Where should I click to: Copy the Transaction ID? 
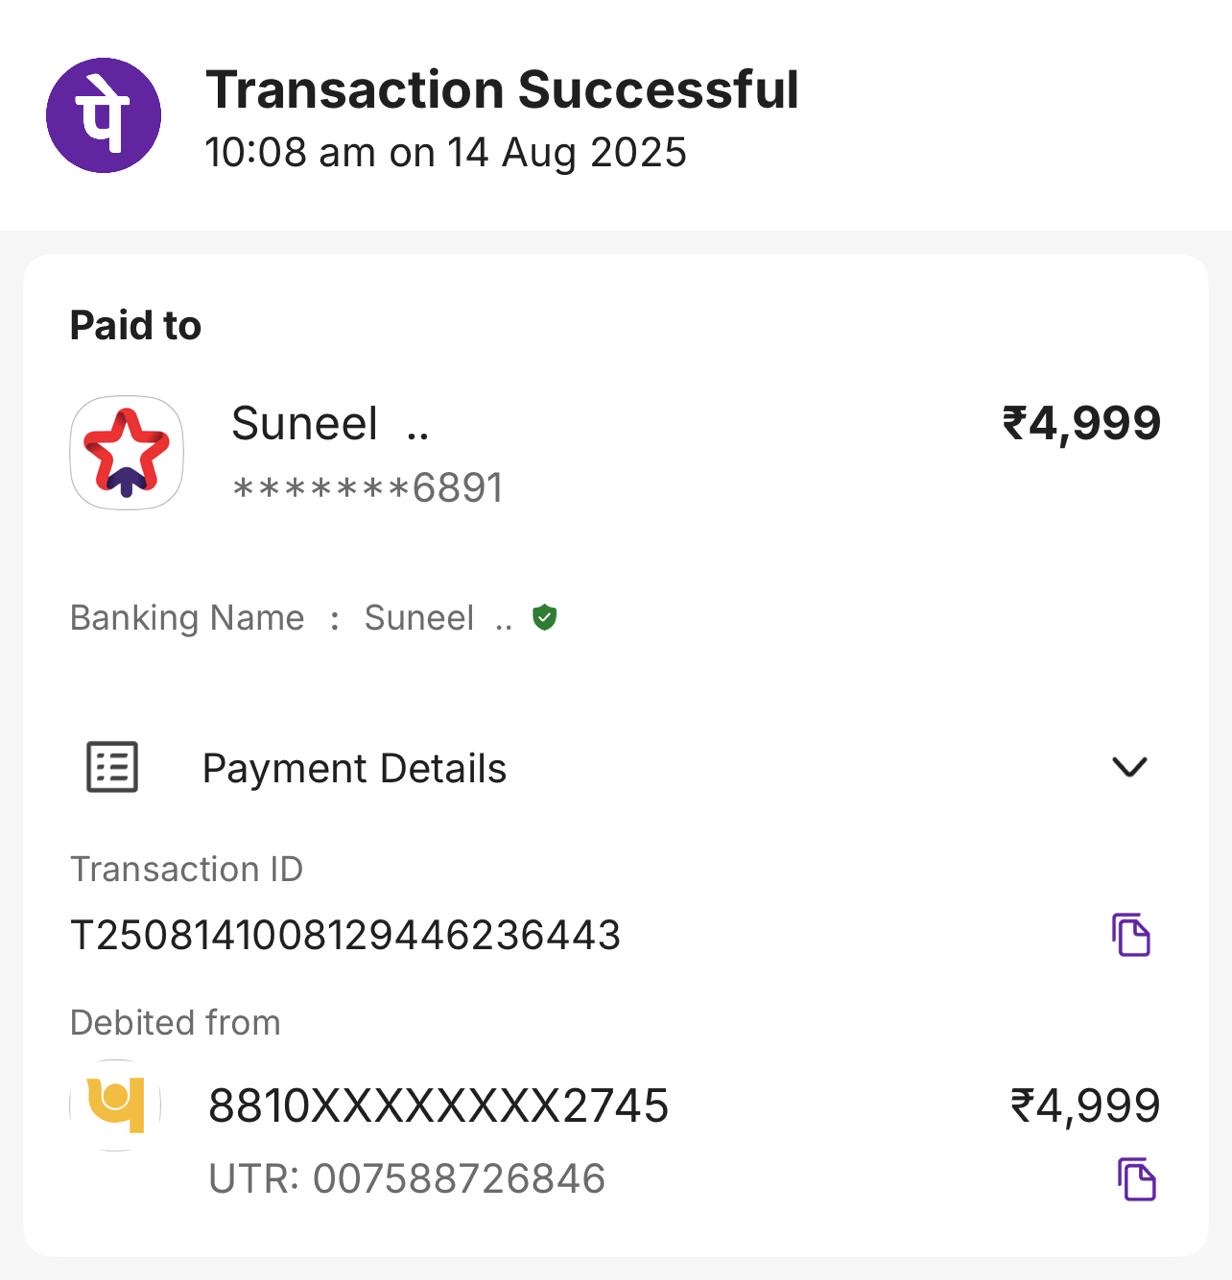(1131, 935)
